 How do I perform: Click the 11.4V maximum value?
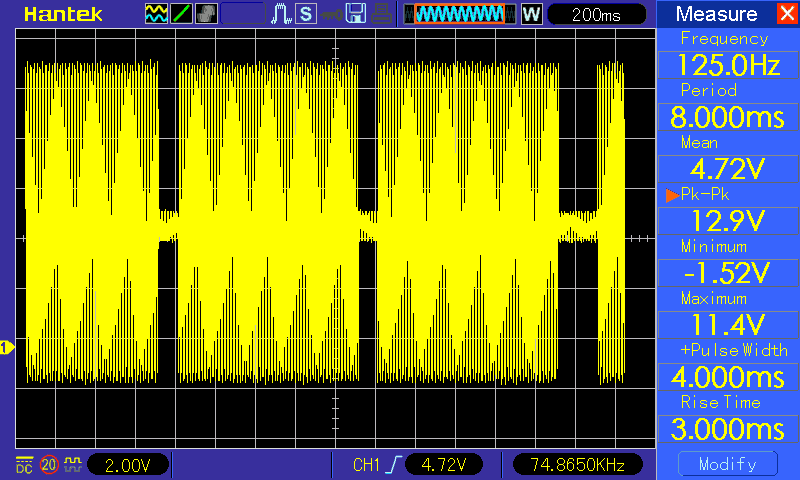click(728, 325)
